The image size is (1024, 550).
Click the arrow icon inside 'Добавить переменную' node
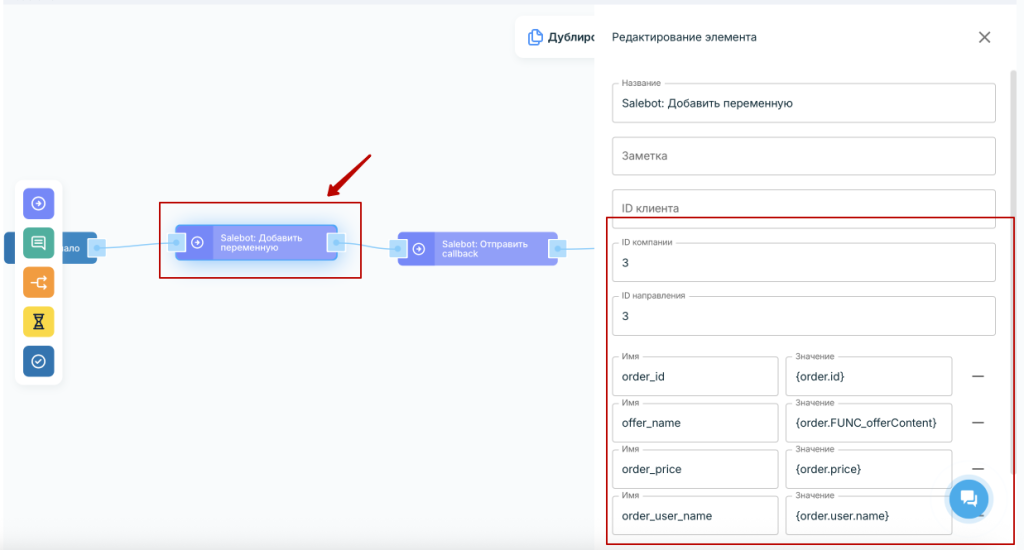[197, 242]
